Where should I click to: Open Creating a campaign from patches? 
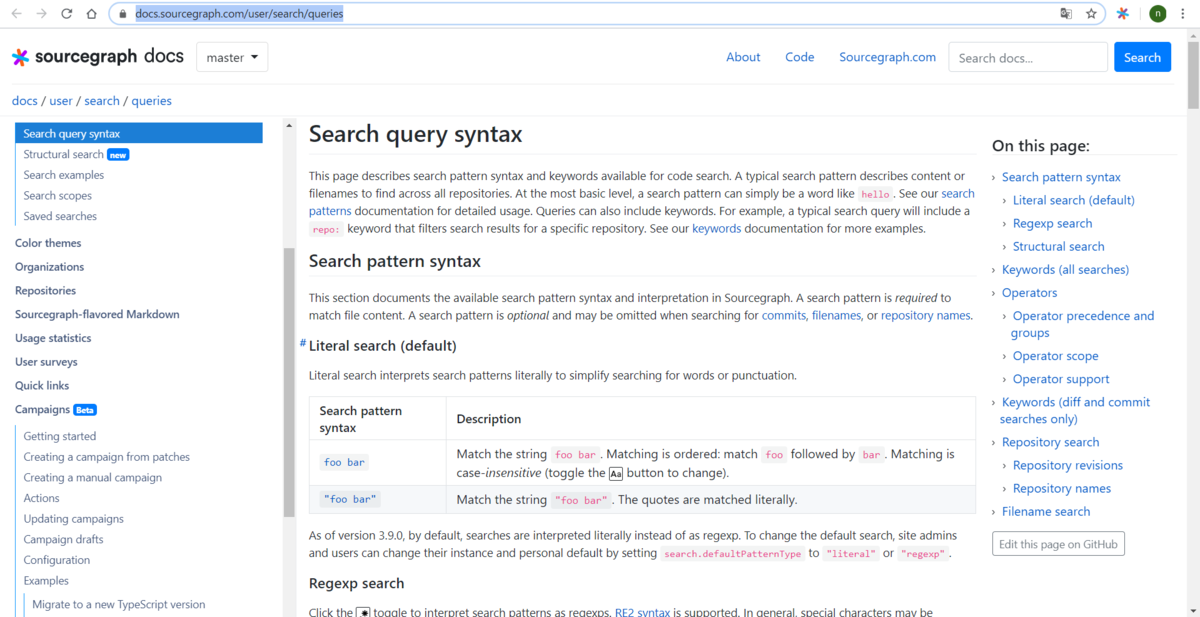(107, 457)
